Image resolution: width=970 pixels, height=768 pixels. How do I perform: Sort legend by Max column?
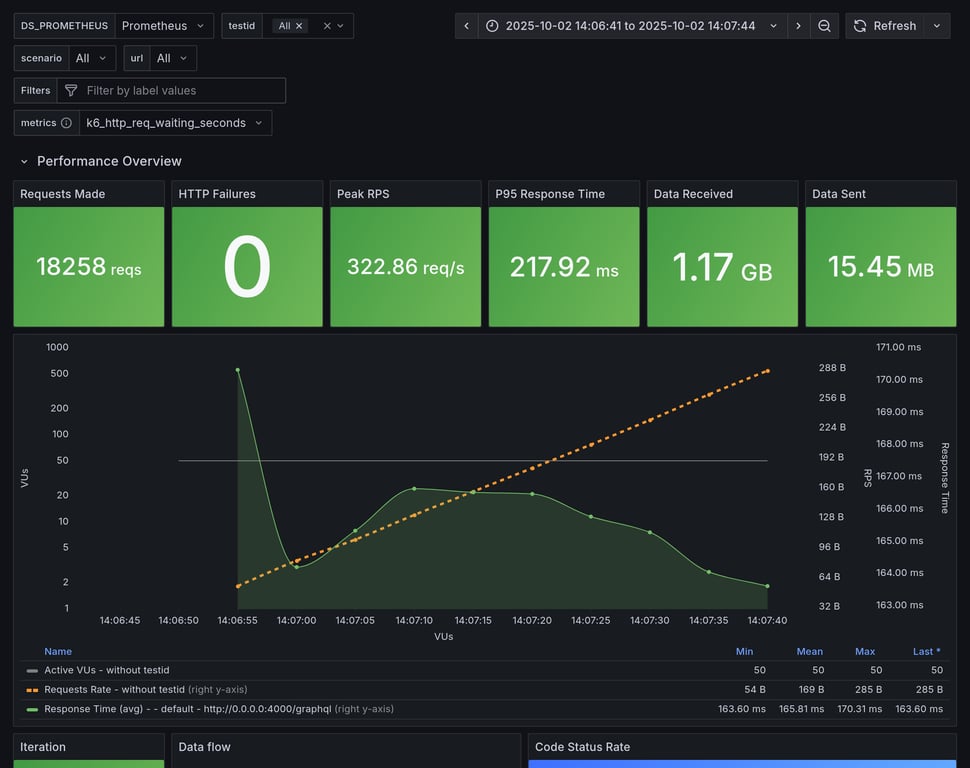coord(865,651)
